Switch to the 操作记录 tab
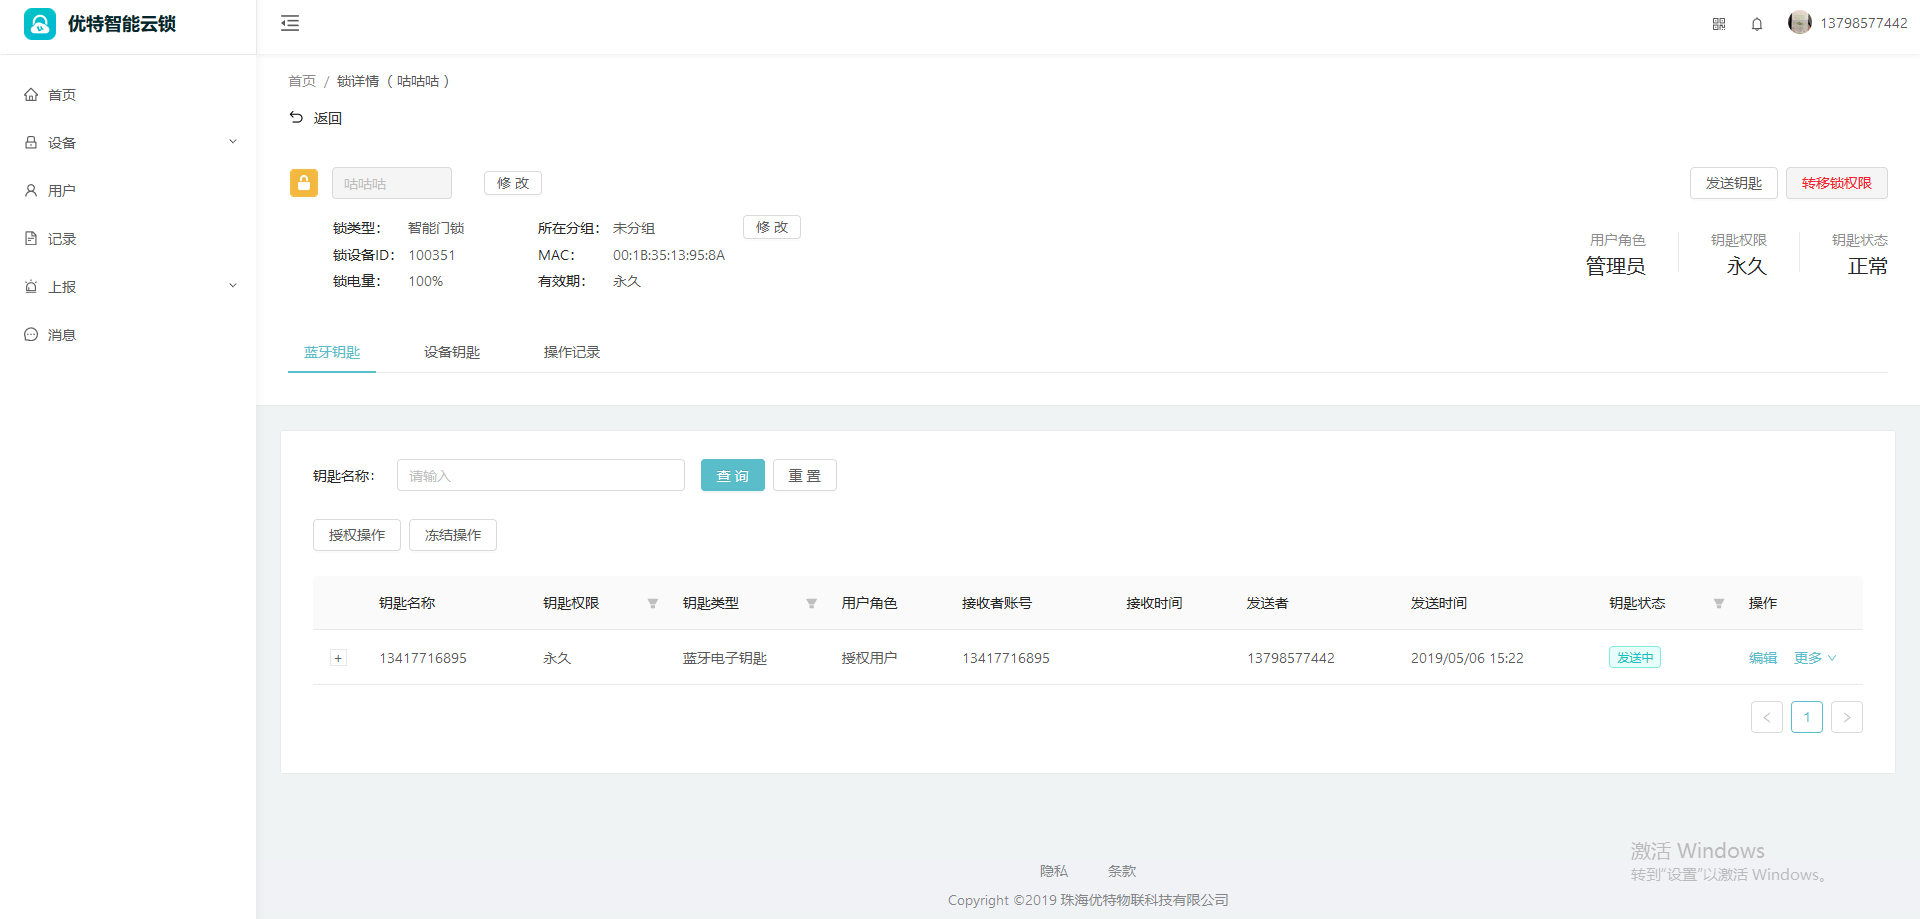Viewport: 1920px width, 919px height. [571, 352]
